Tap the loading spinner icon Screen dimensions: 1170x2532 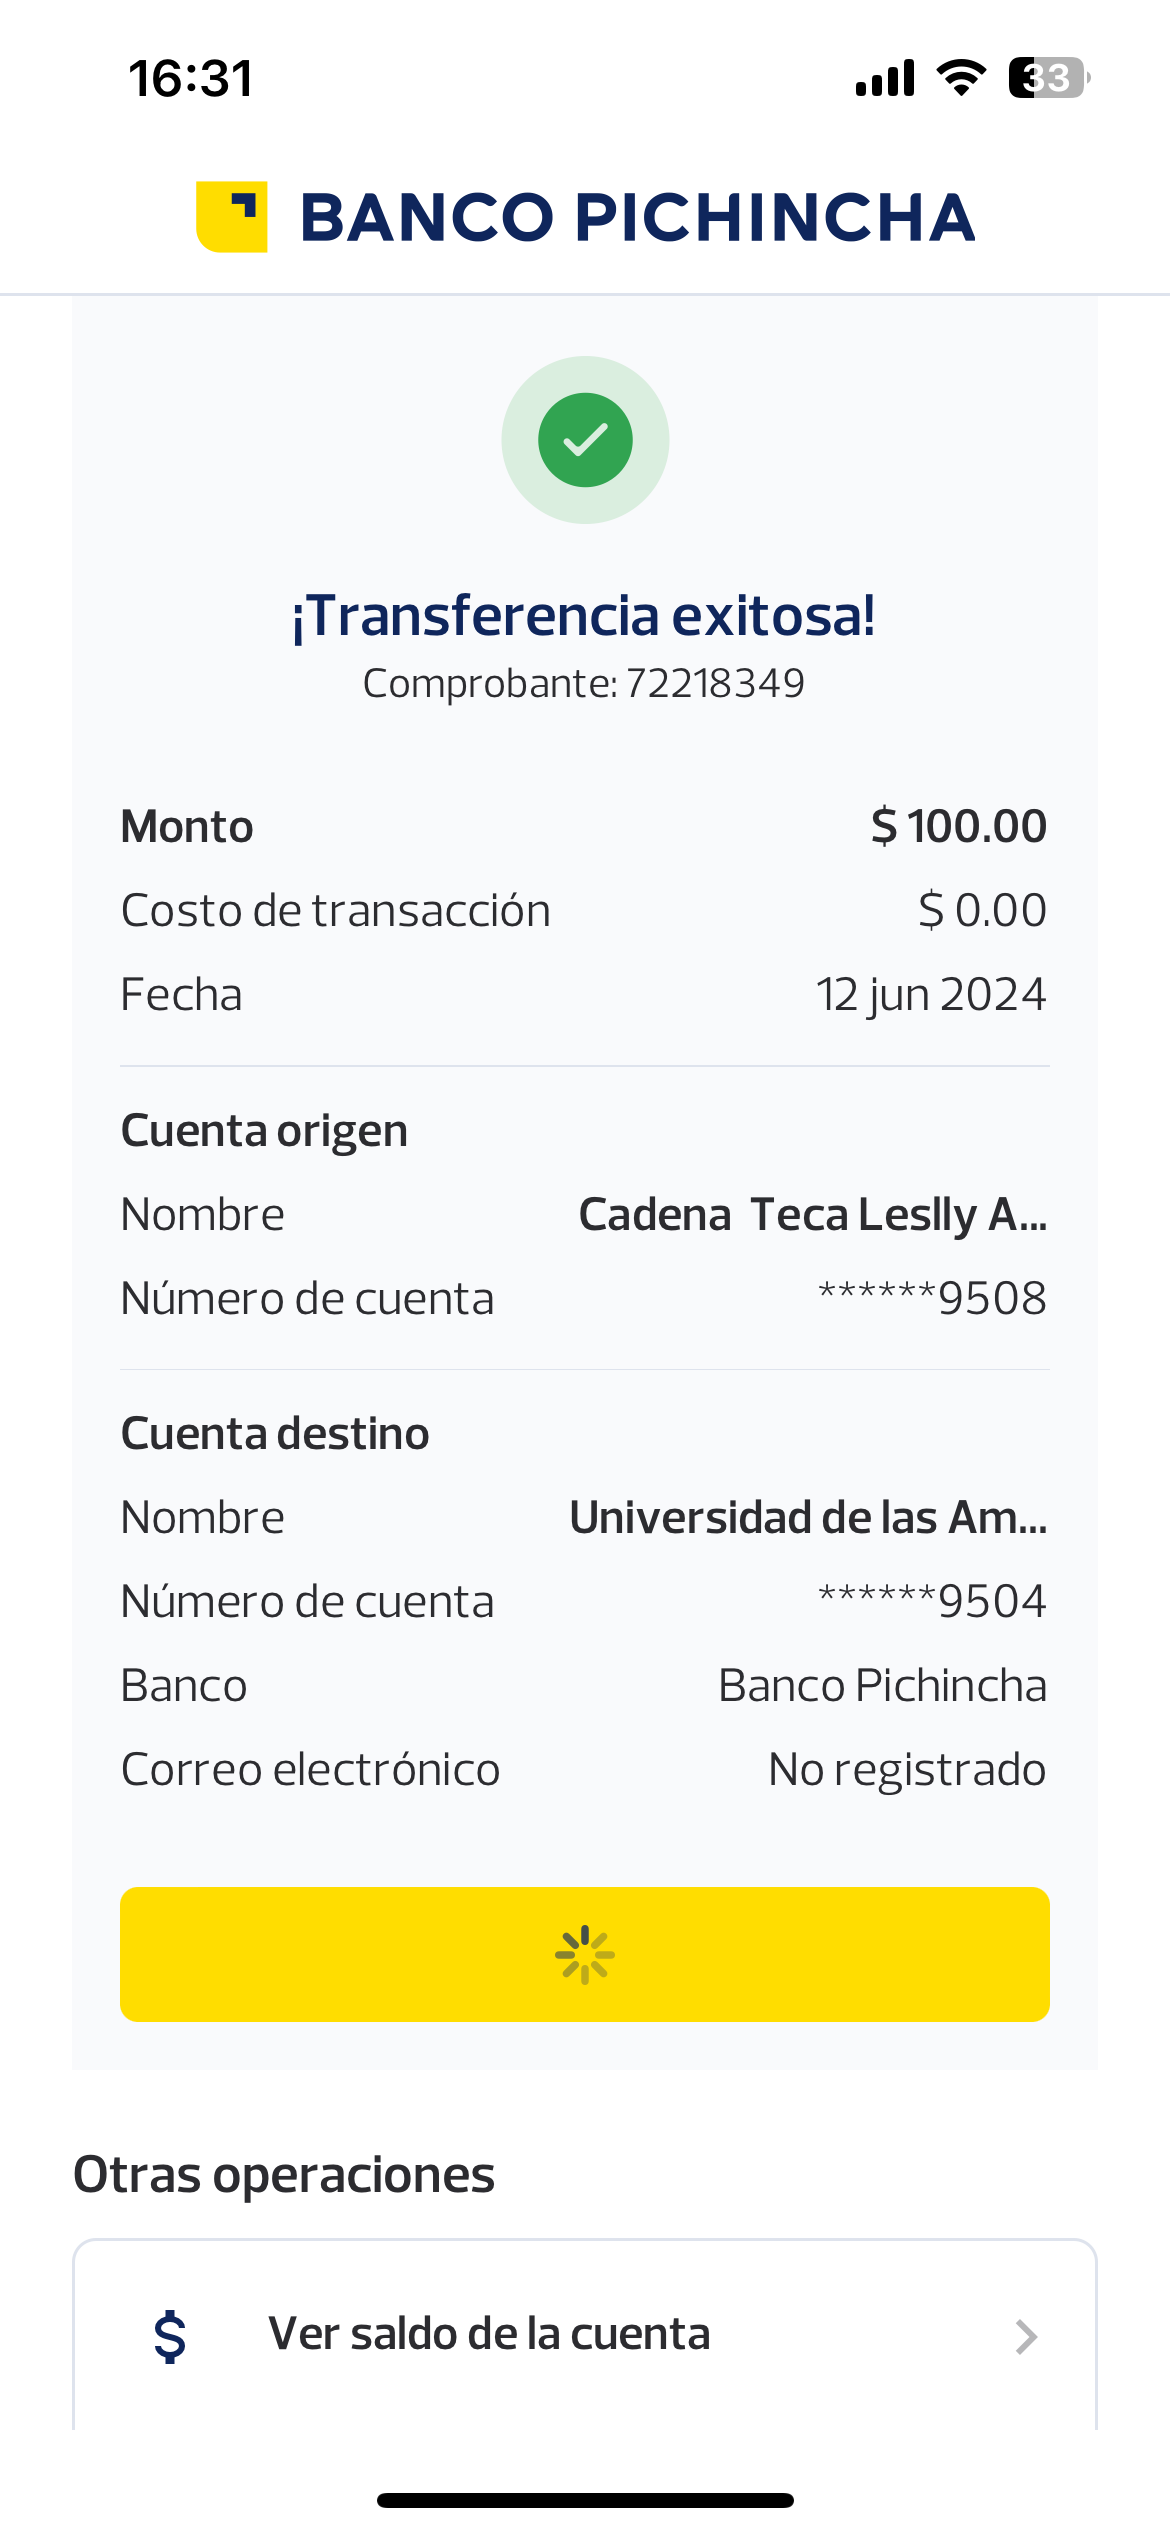pyautogui.click(x=585, y=1954)
